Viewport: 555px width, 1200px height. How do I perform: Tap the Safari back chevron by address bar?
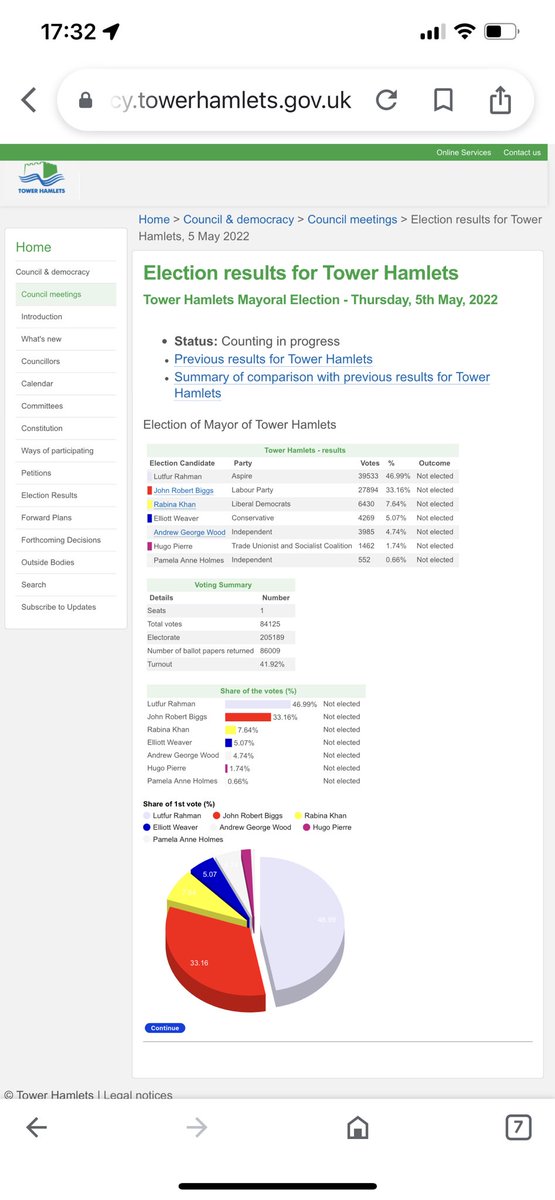coord(29,100)
